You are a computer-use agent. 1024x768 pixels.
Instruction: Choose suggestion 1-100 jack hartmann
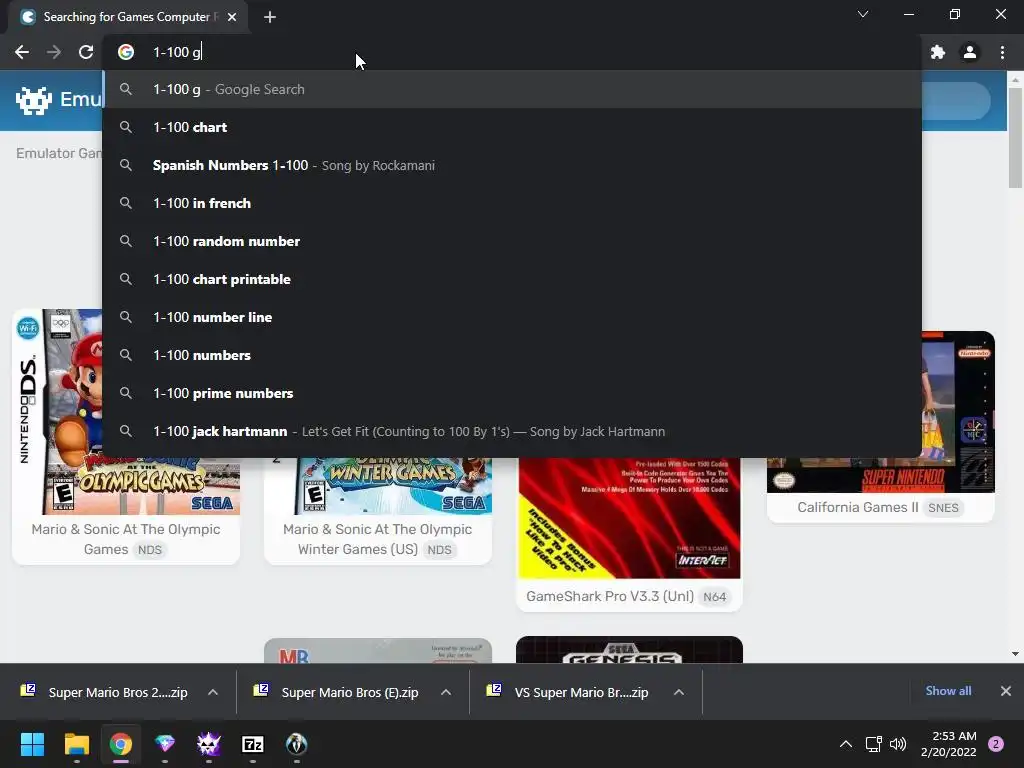[512, 431]
